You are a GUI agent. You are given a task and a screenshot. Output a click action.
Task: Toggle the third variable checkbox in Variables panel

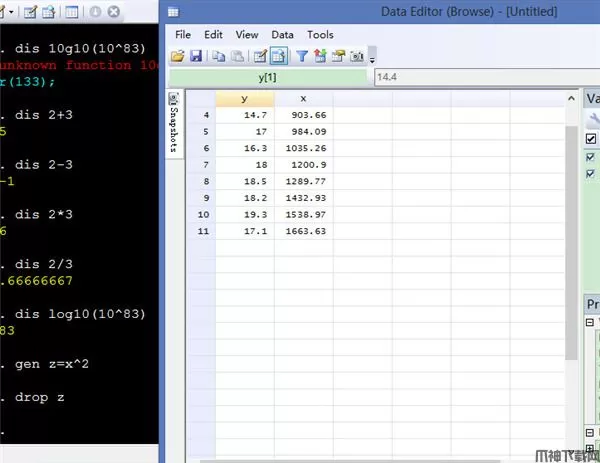tap(590, 174)
